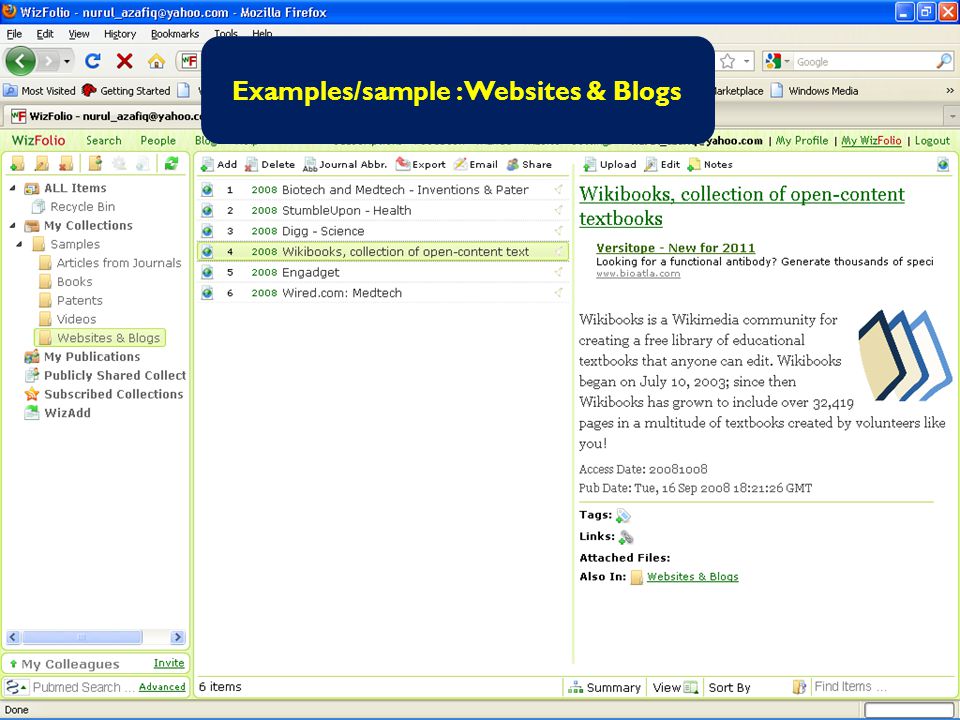Open the Sort By dropdown
The image size is (960, 720).
[x=729, y=688]
